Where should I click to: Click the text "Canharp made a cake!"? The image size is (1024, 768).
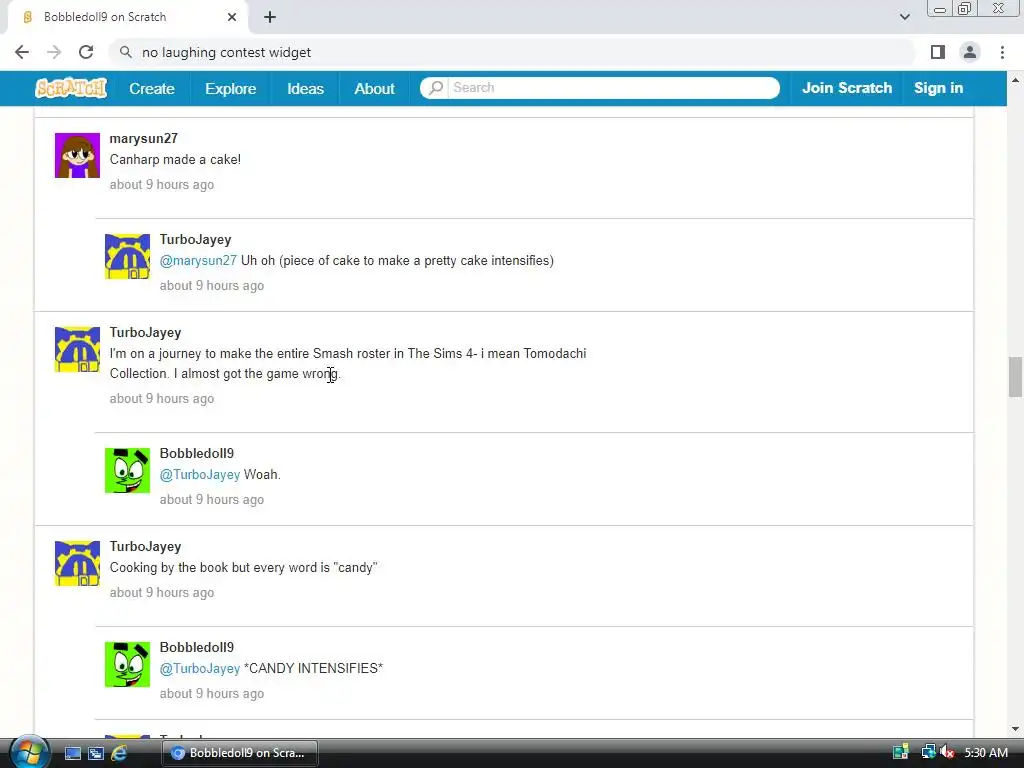click(175, 159)
